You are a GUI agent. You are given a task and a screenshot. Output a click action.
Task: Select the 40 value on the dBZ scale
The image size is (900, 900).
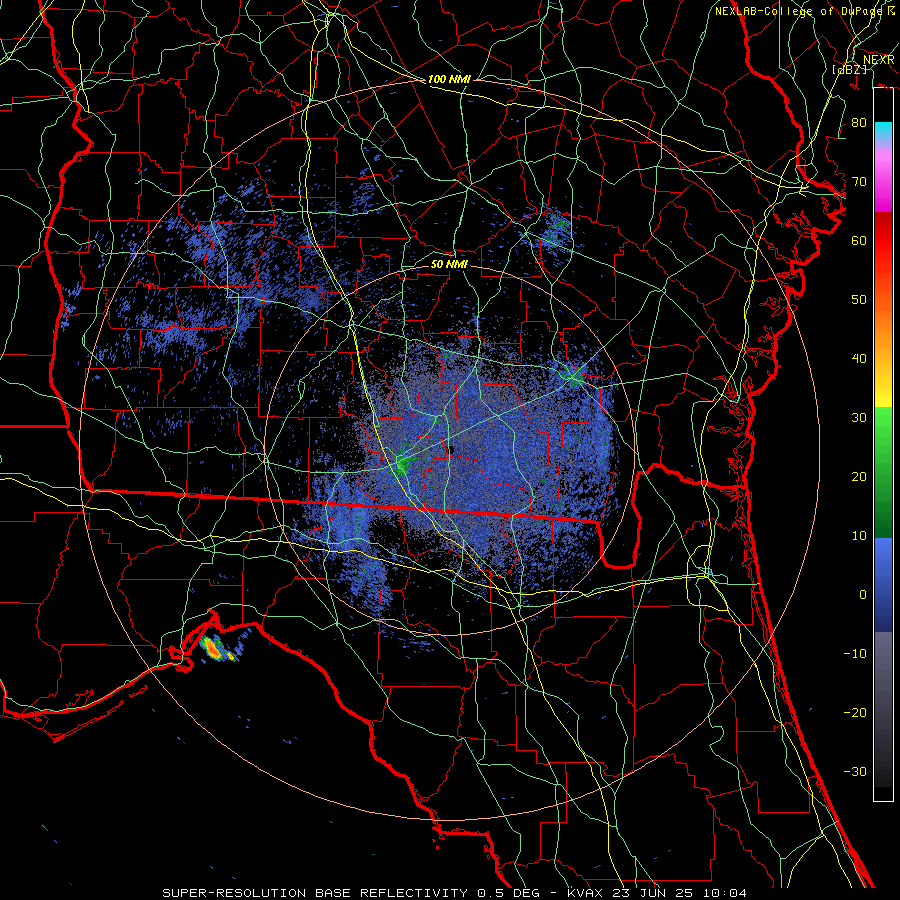859,359
